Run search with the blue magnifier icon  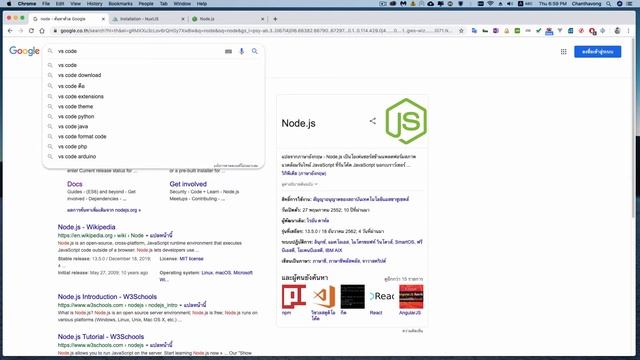(255, 51)
